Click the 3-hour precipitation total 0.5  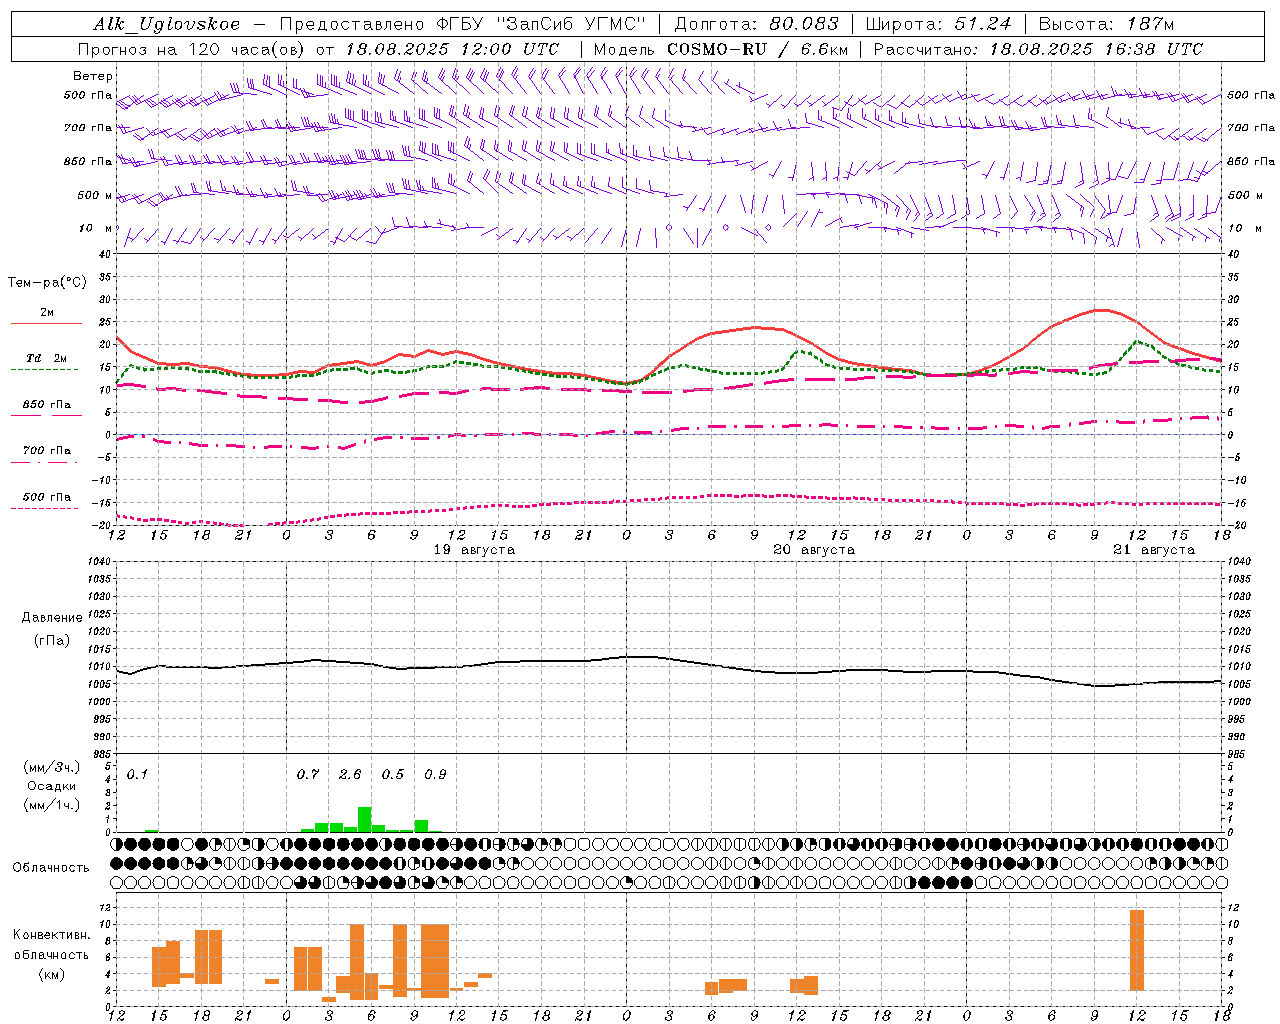(x=393, y=775)
